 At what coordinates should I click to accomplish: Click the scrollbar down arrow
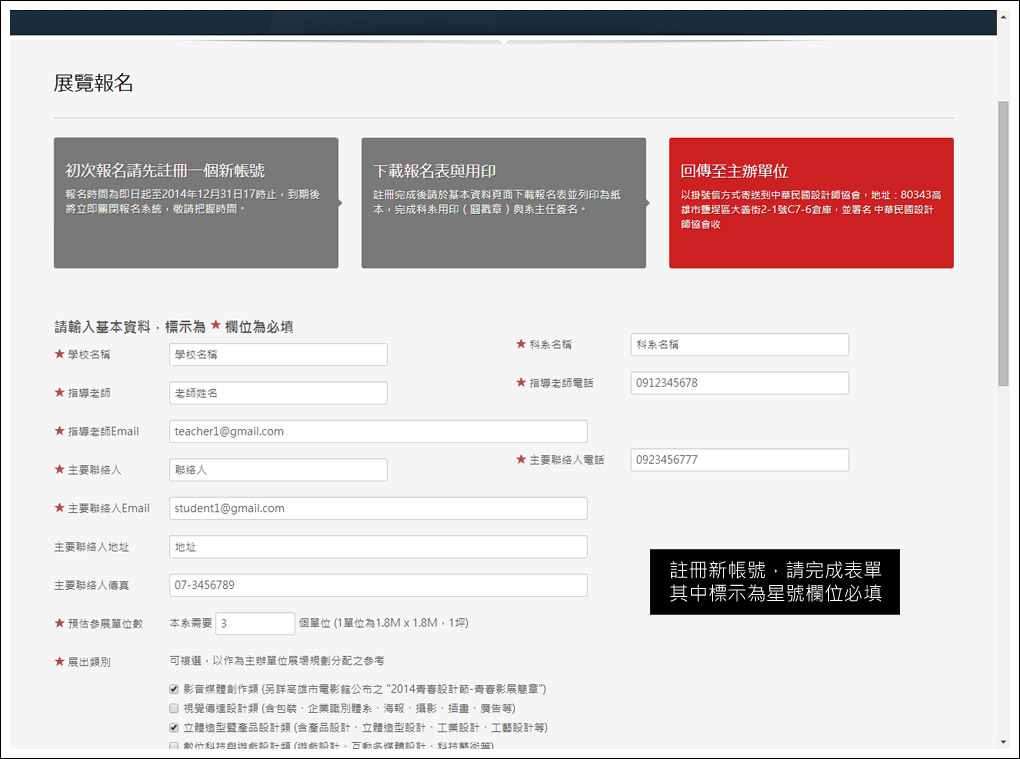tap(1003, 742)
